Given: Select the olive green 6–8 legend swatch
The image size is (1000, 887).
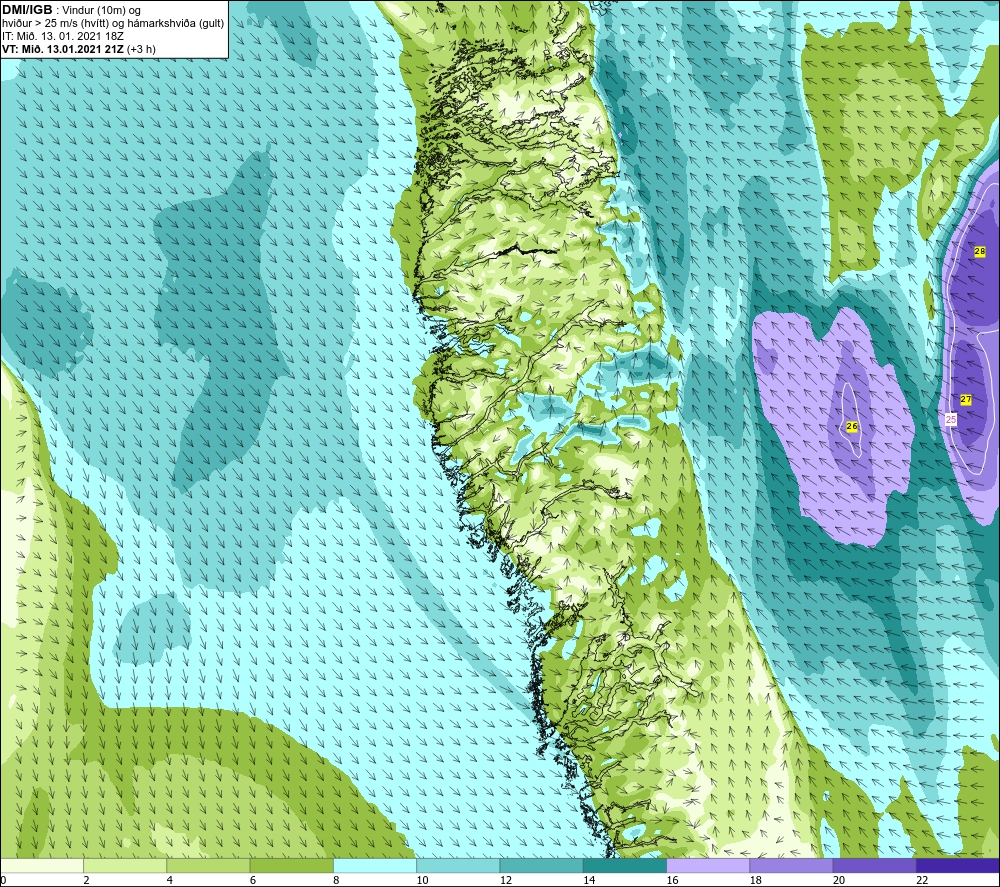Looking at the screenshot, I should (x=291, y=865).
